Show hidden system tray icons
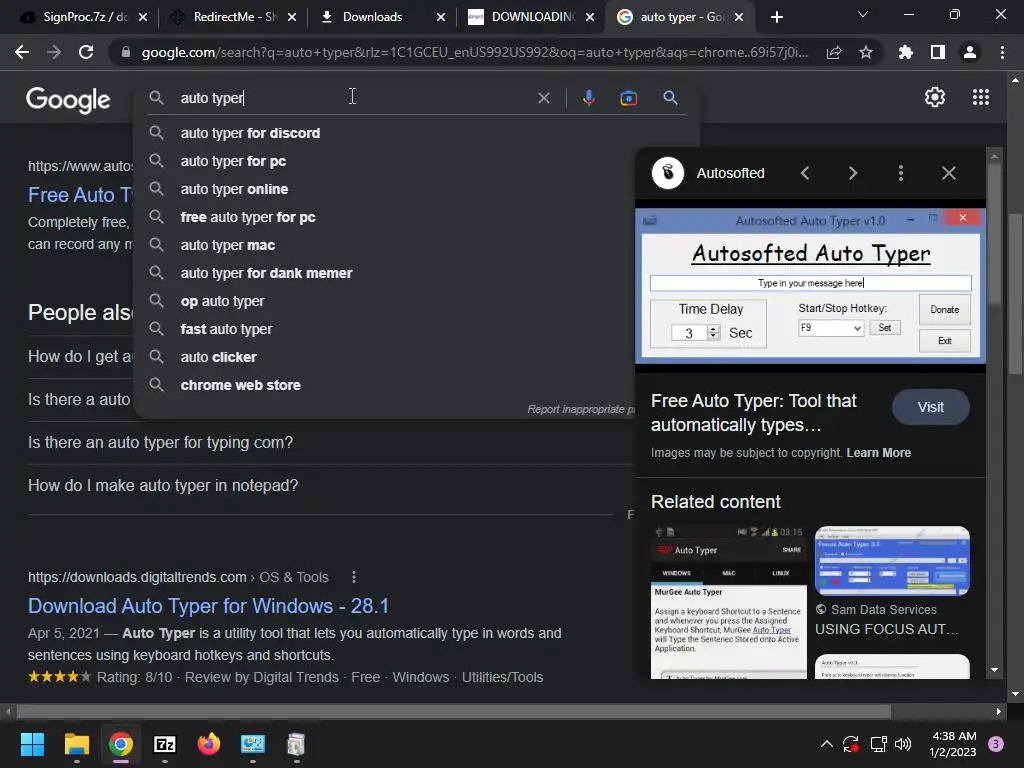The image size is (1024, 768). click(x=826, y=744)
